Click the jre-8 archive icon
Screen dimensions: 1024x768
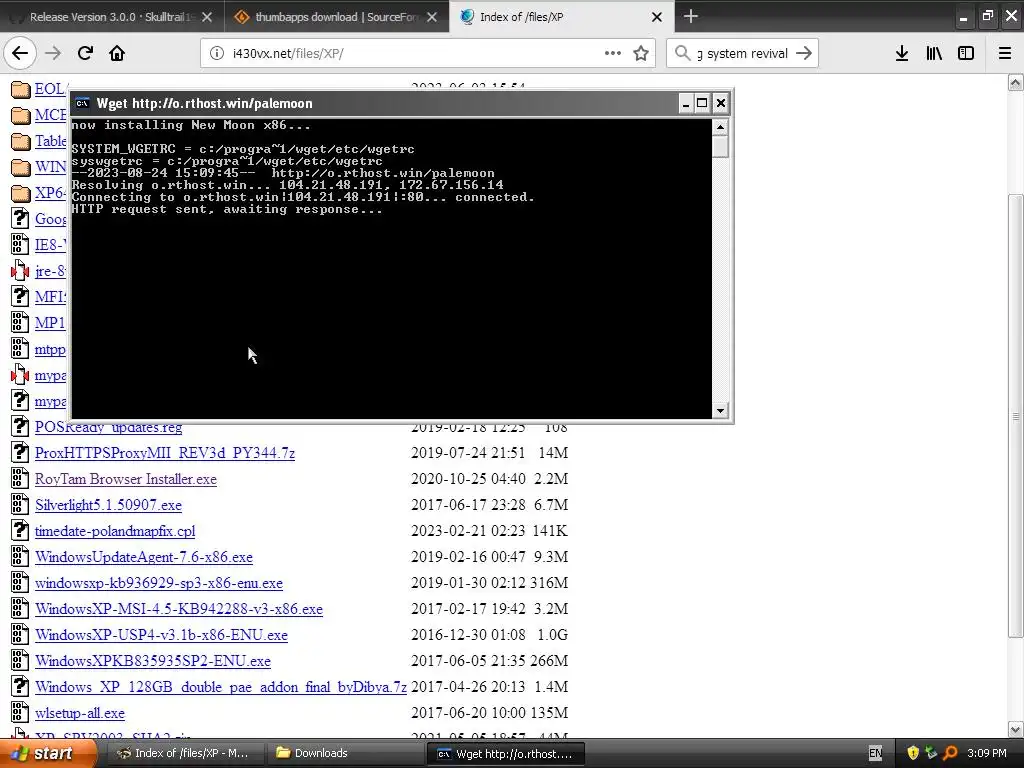point(20,270)
